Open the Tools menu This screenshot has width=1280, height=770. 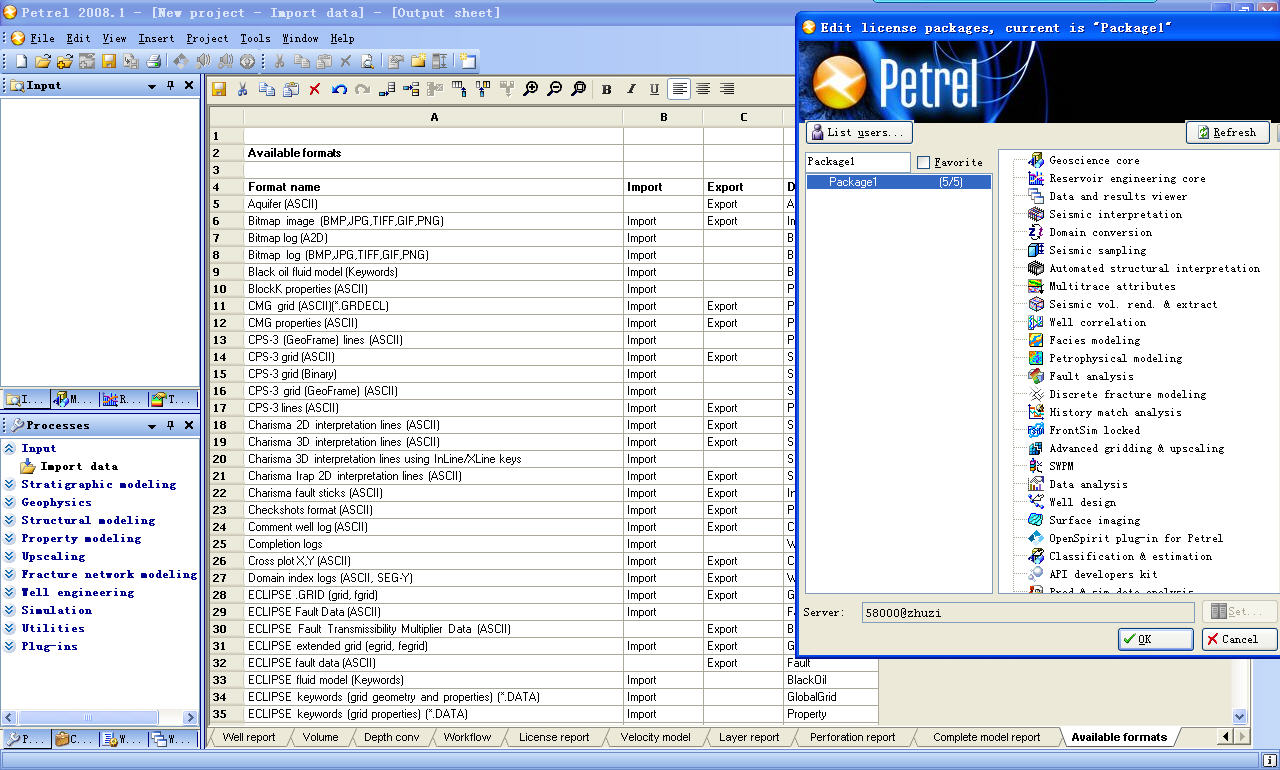tap(255, 38)
